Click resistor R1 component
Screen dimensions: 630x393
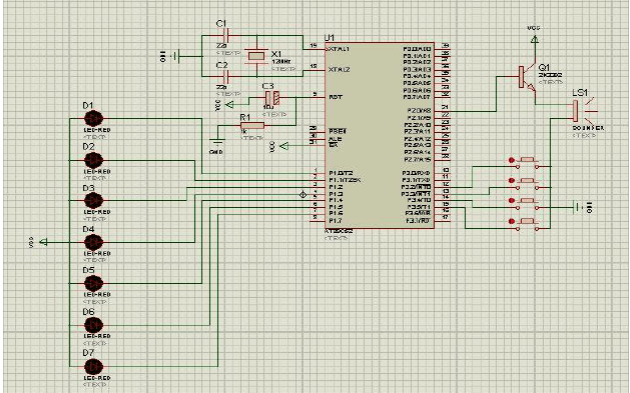tap(252, 125)
